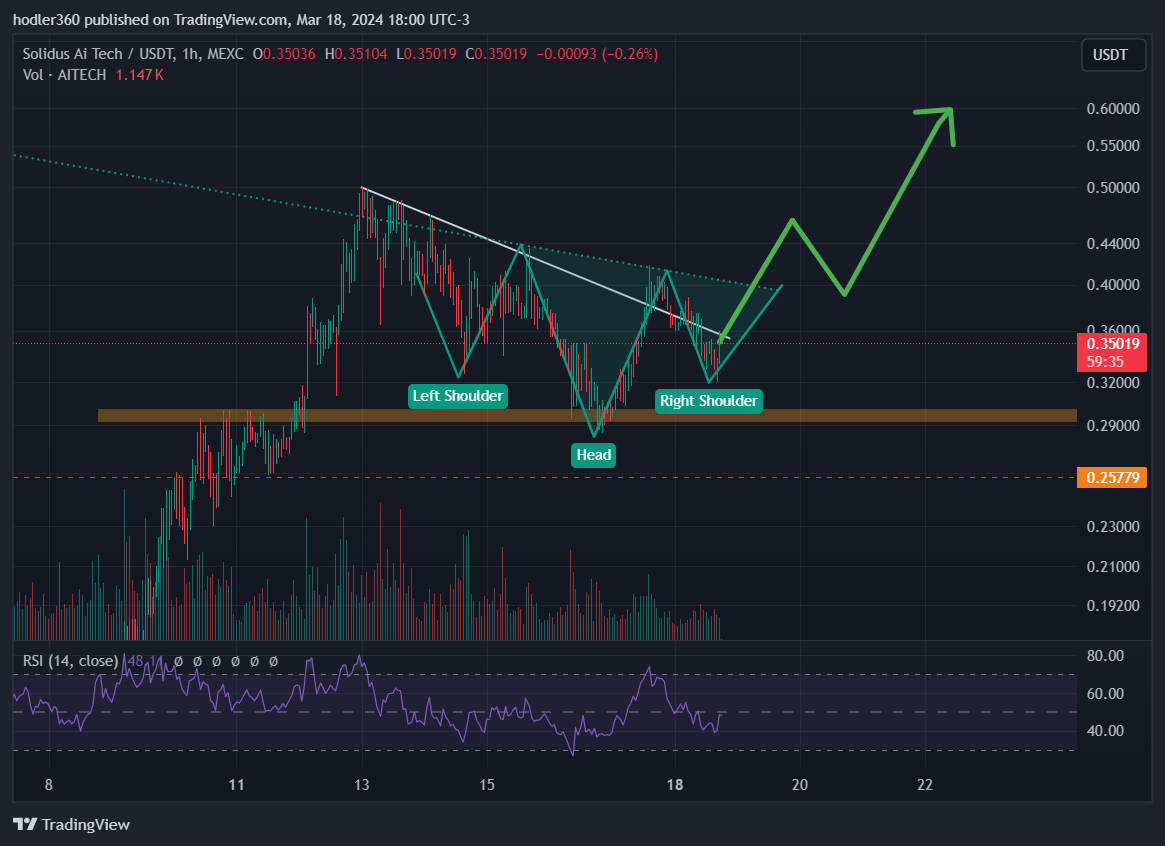Click the date label 22 on time axis
The width and height of the screenshot is (1165, 846).
coord(925,785)
